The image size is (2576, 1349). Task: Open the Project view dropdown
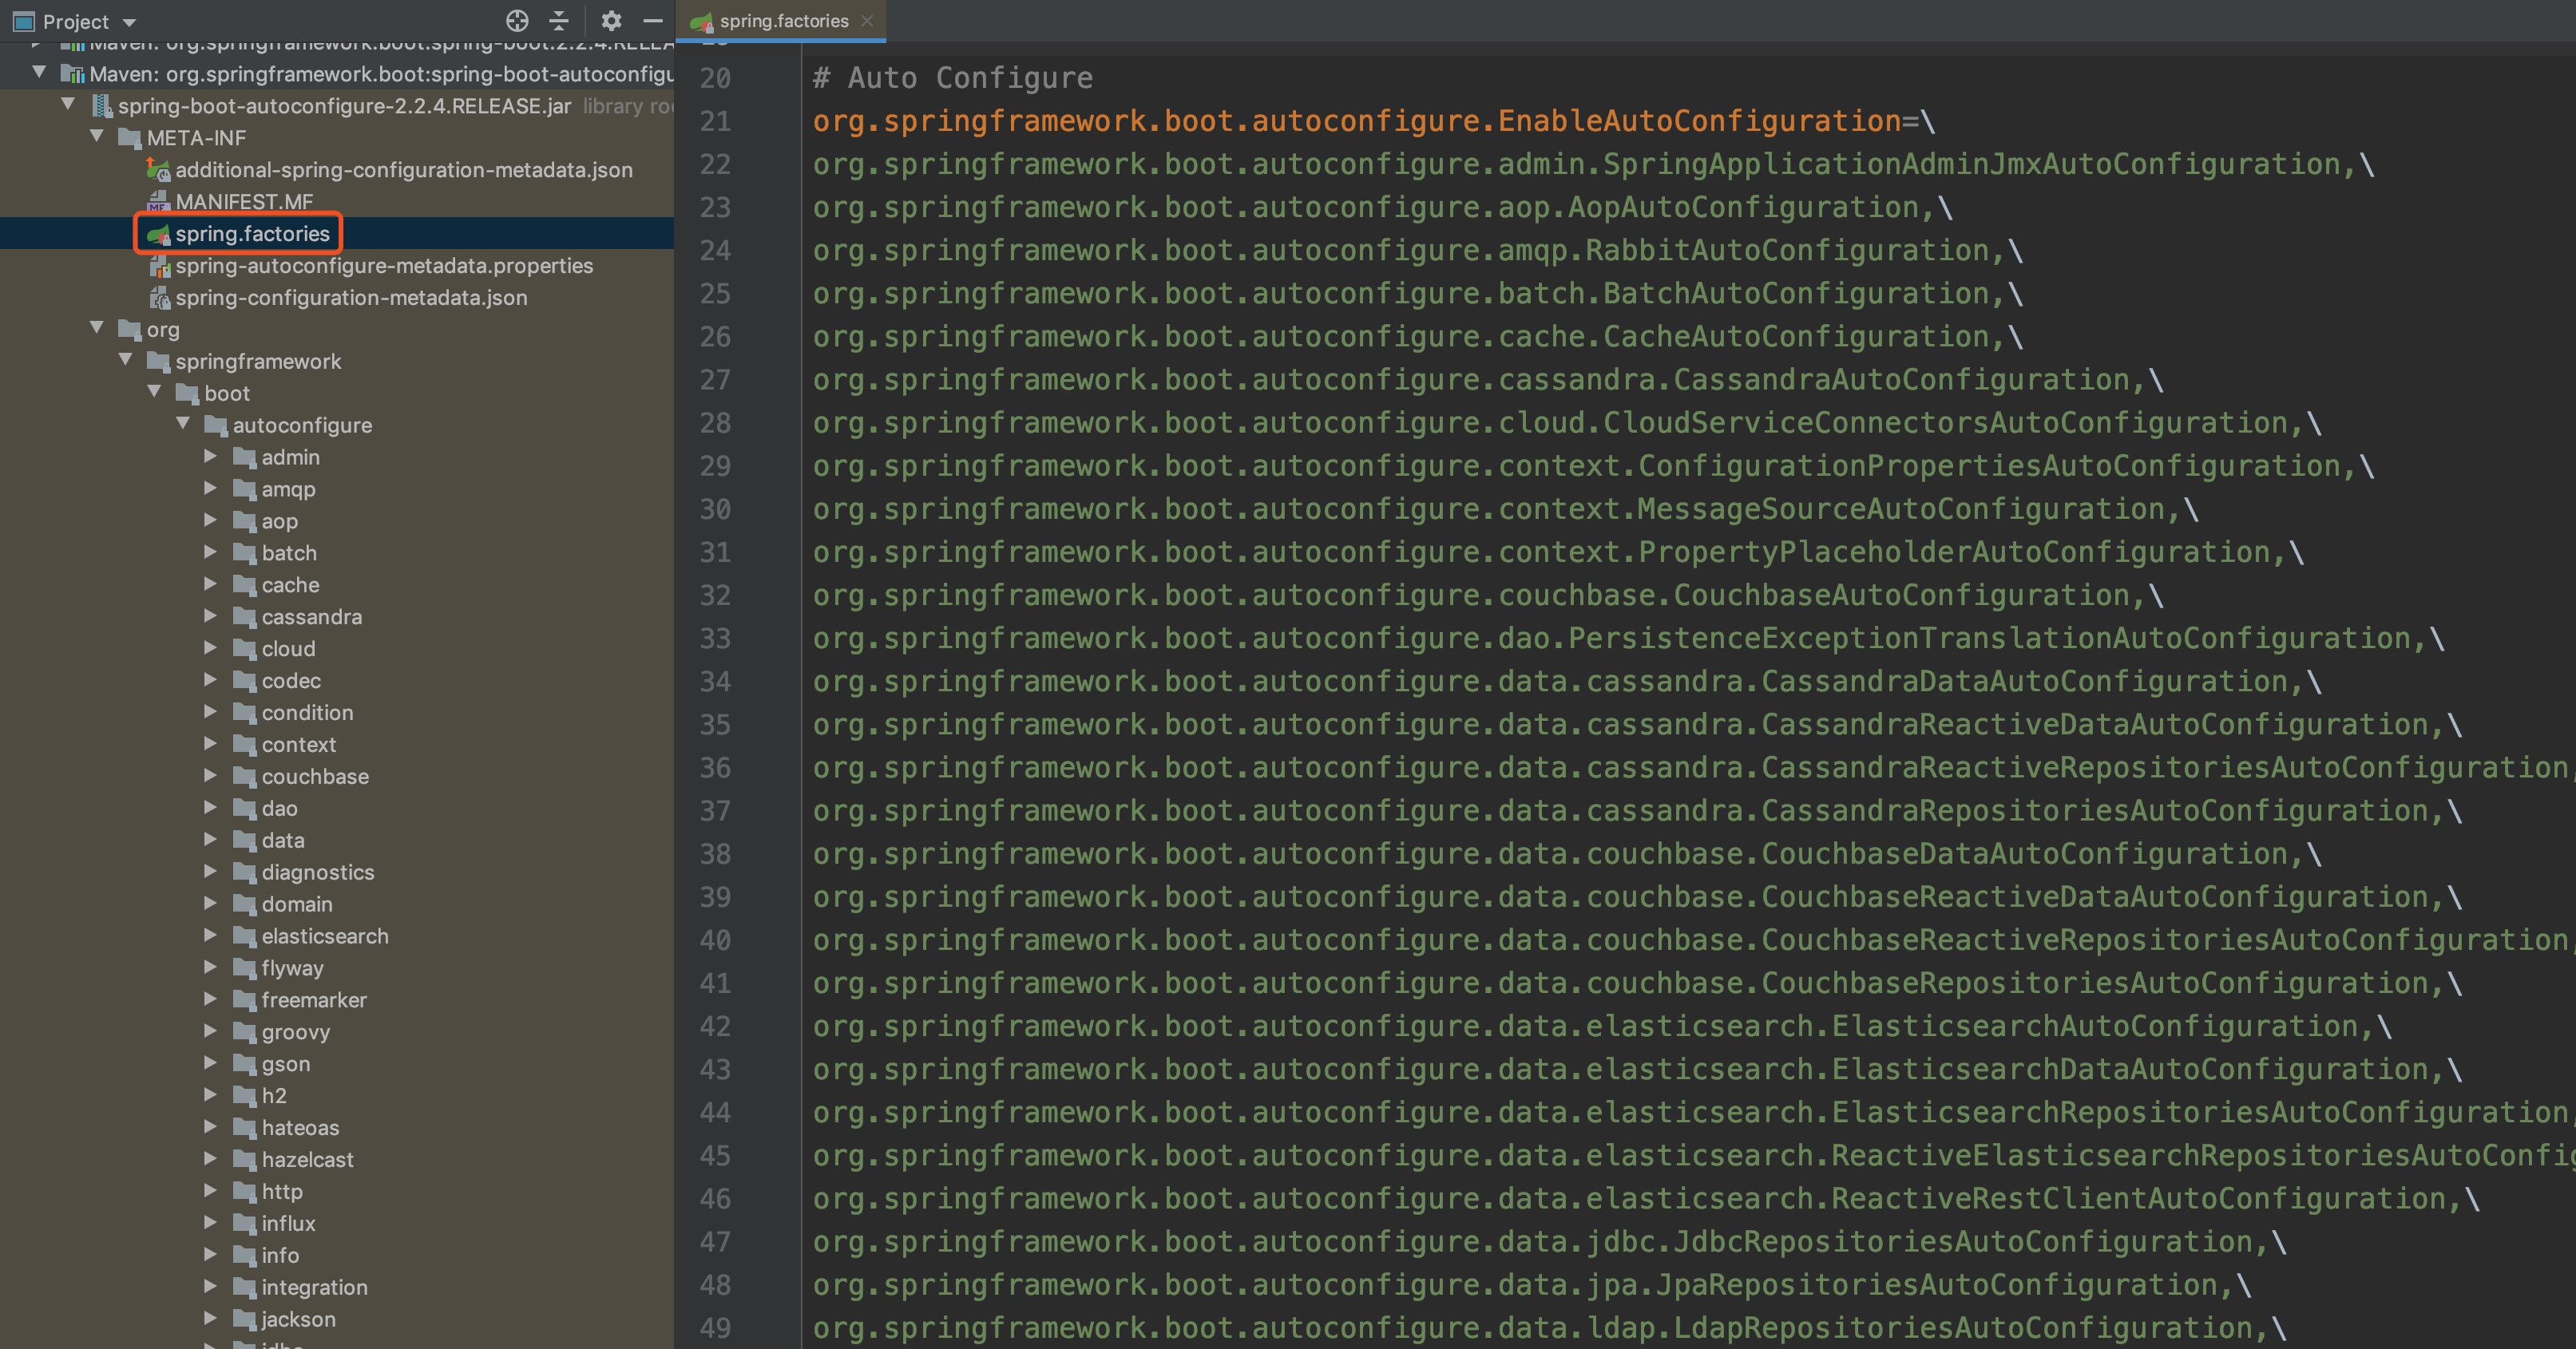(x=129, y=22)
